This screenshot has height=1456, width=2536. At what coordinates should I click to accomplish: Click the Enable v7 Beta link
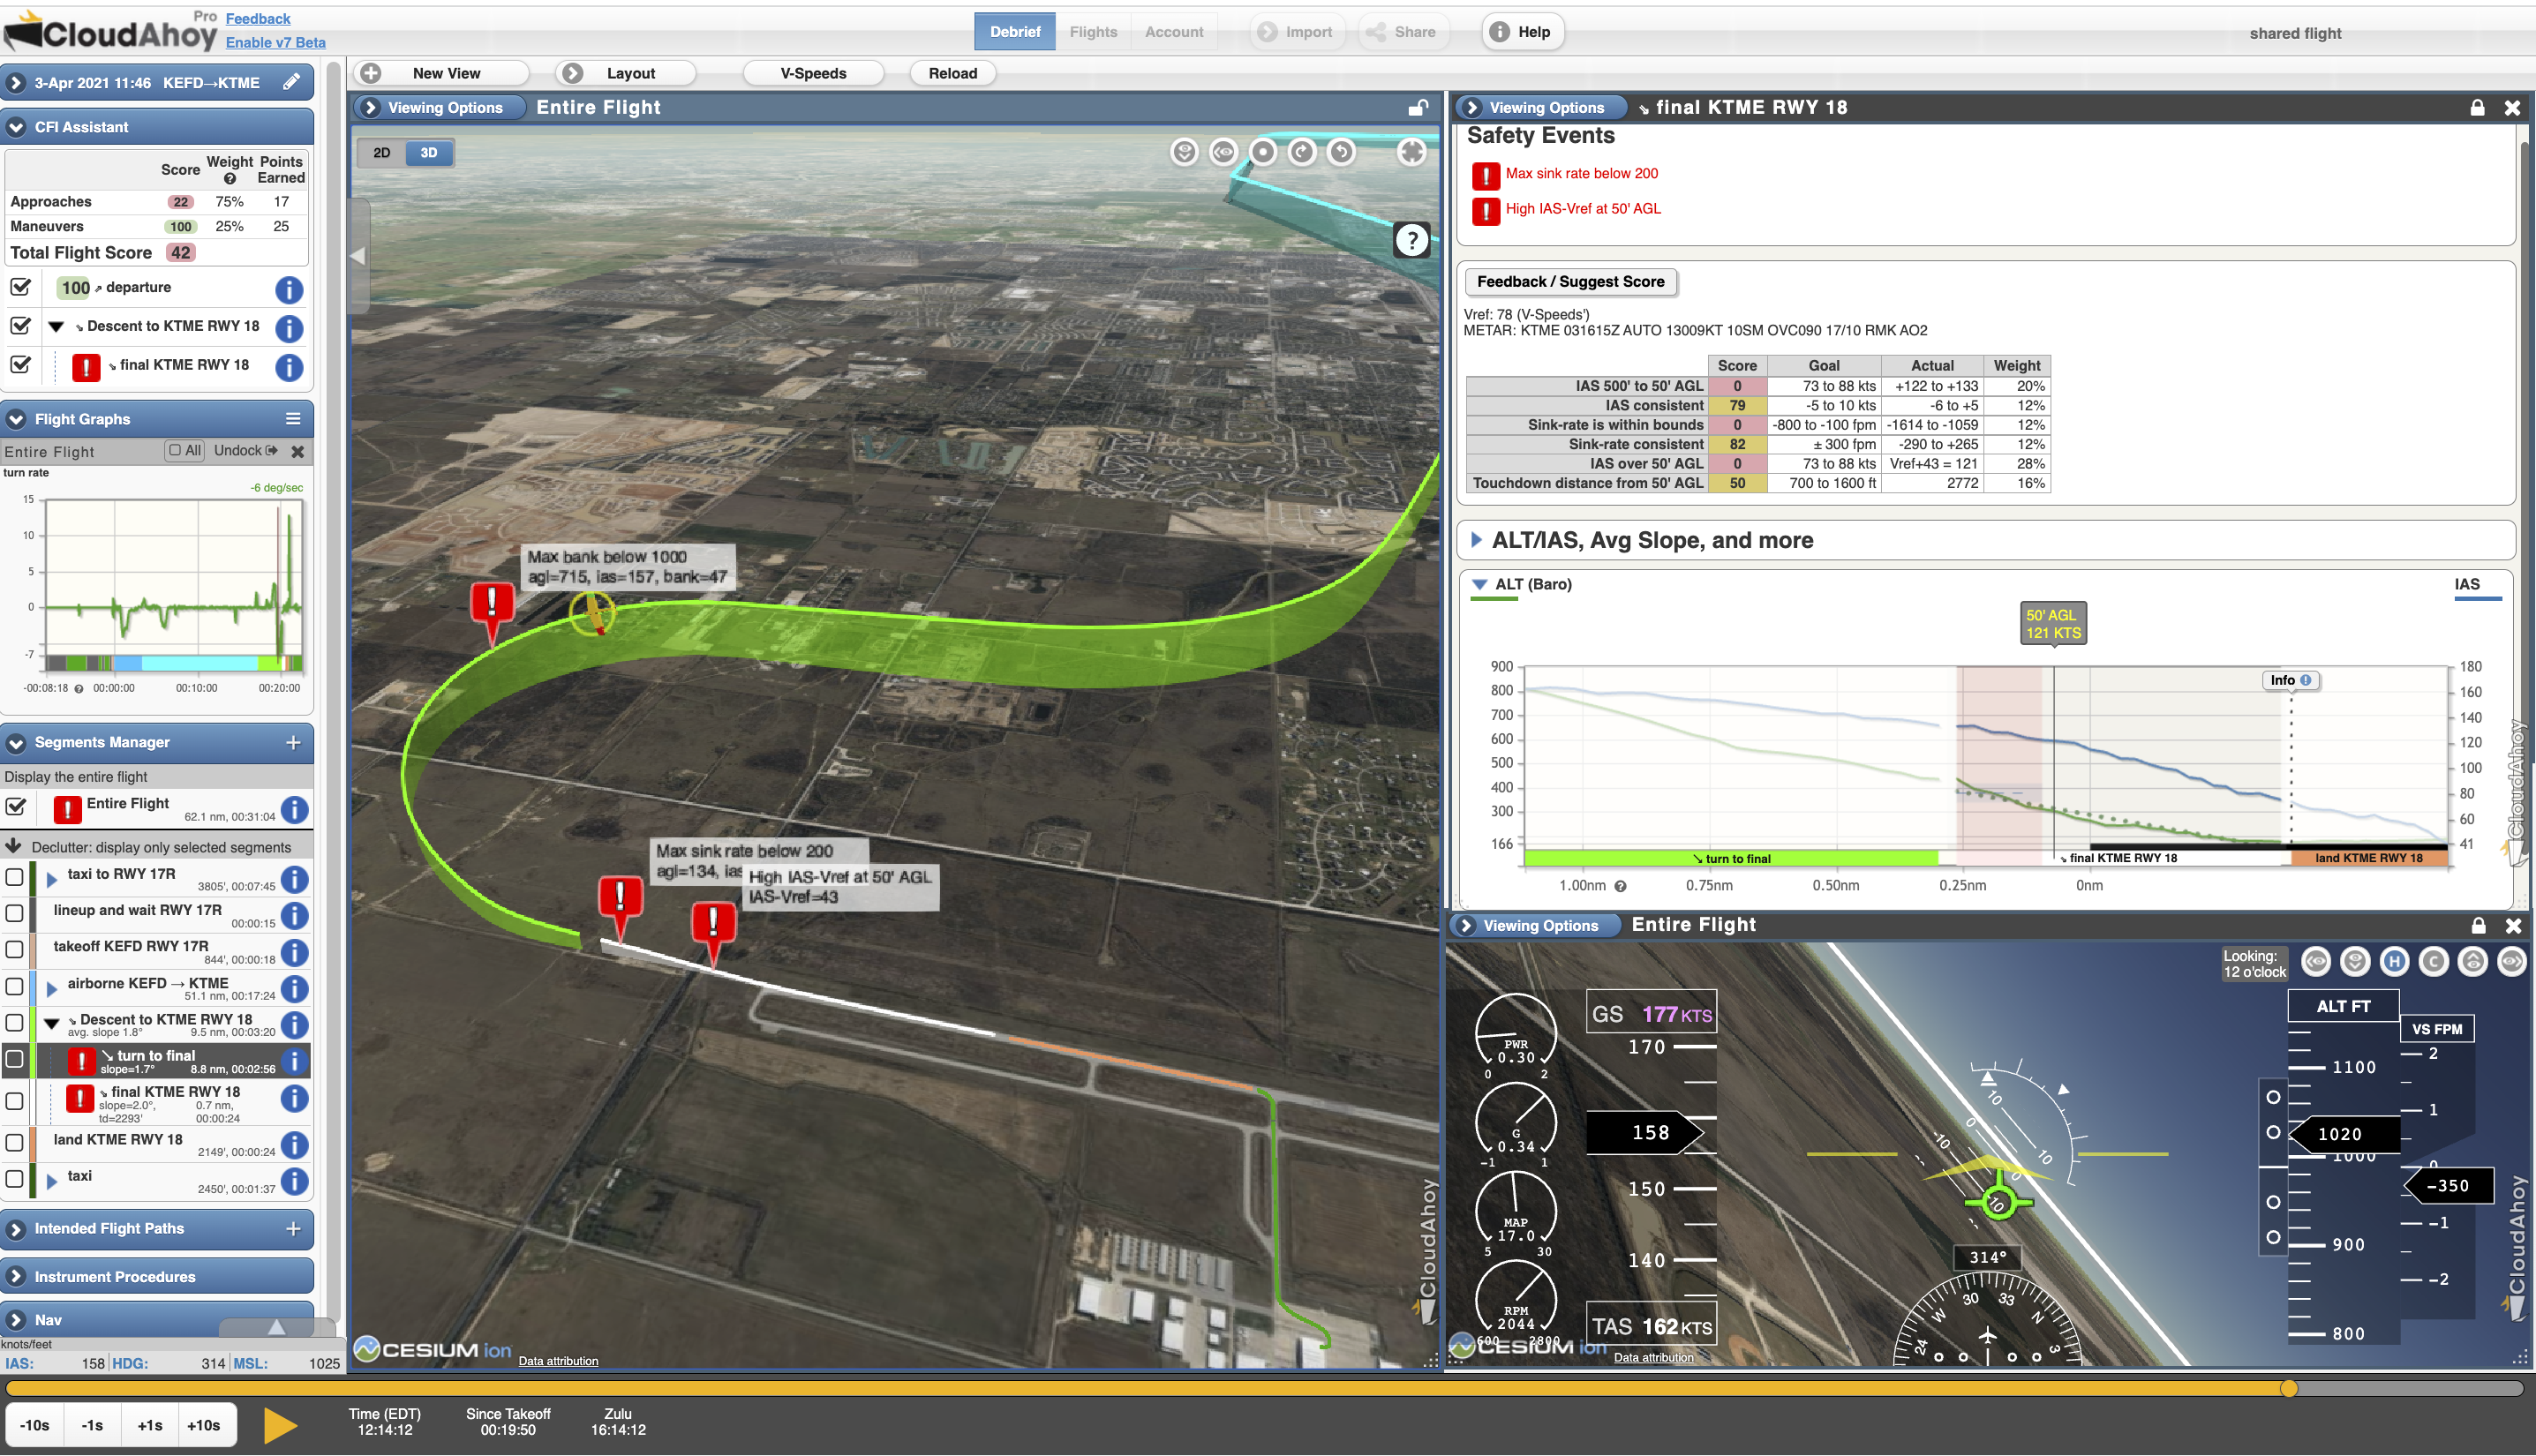[x=275, y=42]
